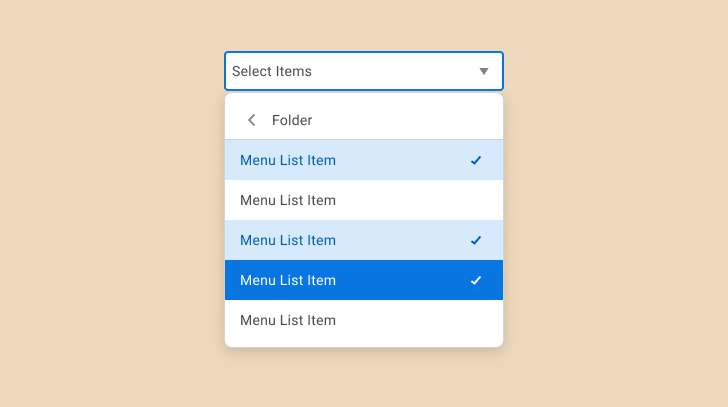Click the third Menu List Item label
This screenshot has width=728, height=407.
[288, 240]
